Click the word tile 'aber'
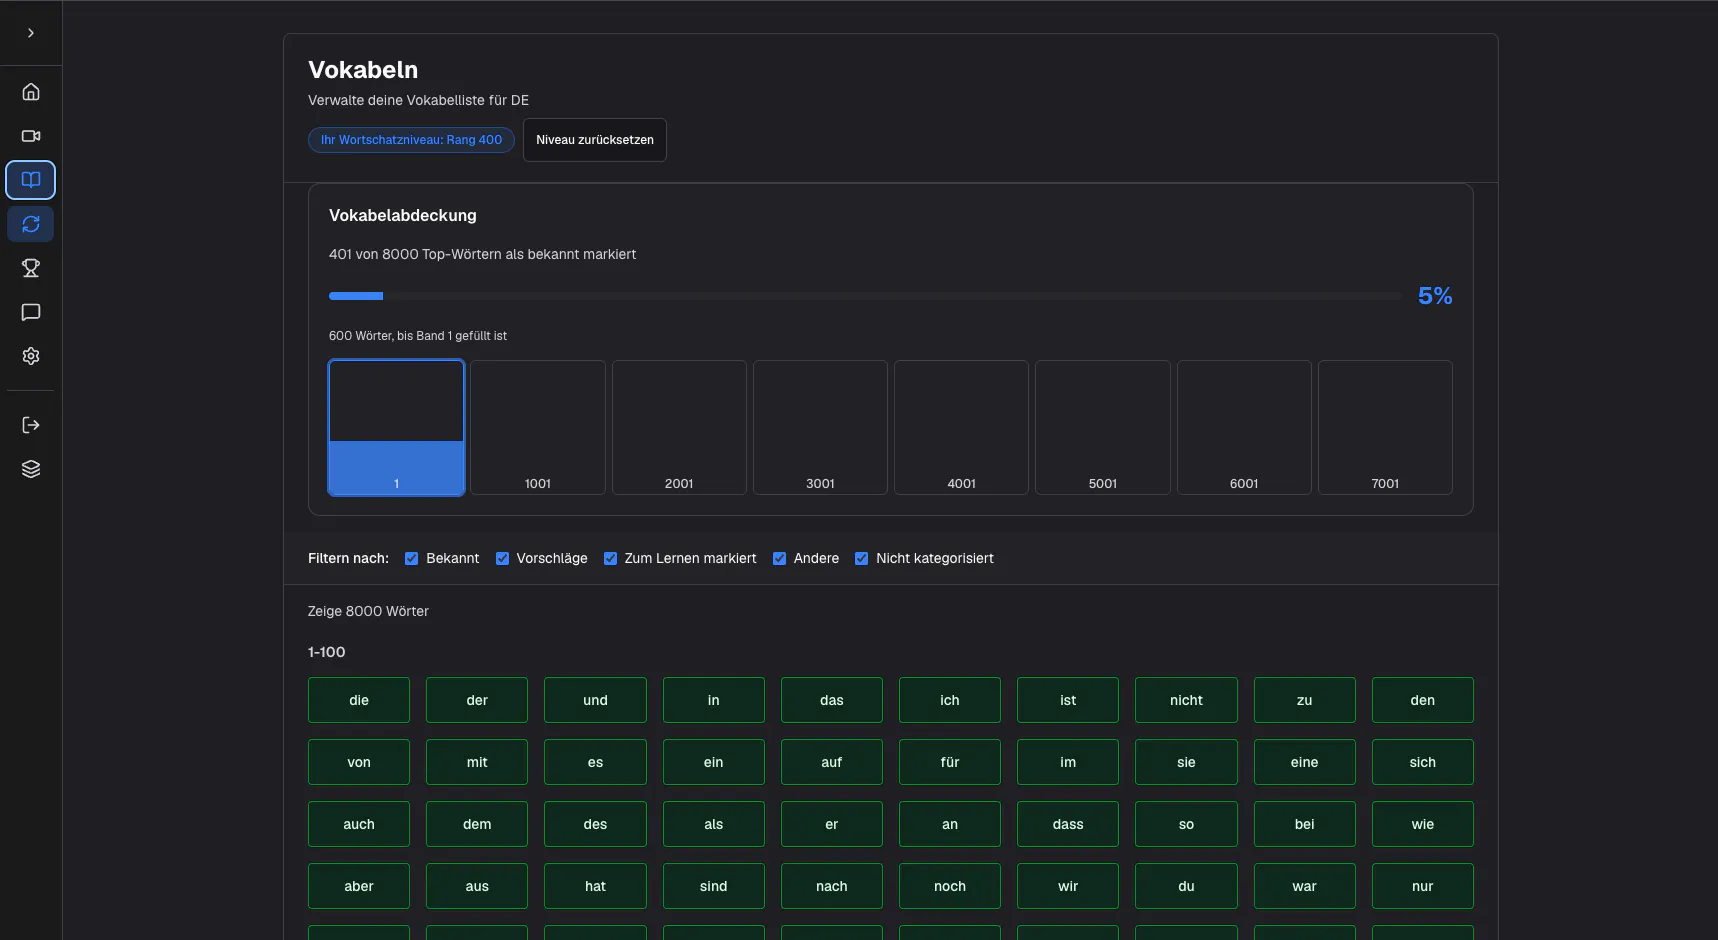Image resolution: width=1718 pixels, height=940 pixels. tap(359, 886)
